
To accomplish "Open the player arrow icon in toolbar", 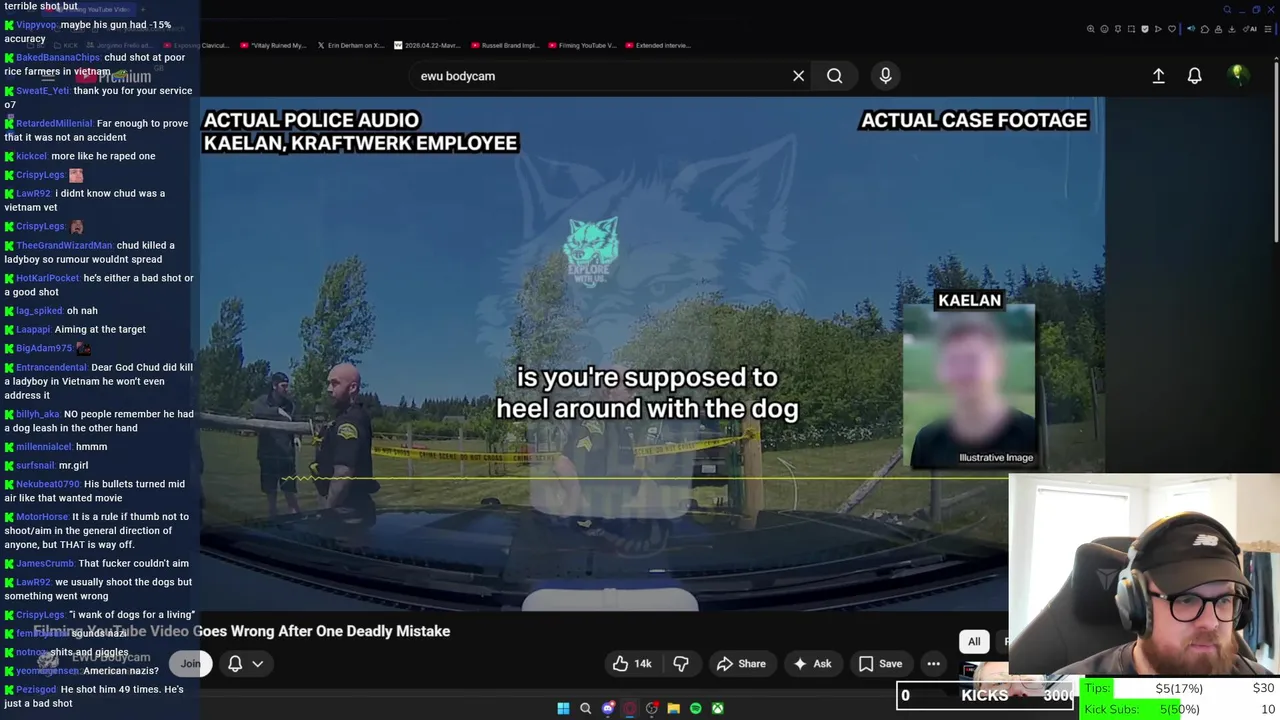I will pos(1158,29).
